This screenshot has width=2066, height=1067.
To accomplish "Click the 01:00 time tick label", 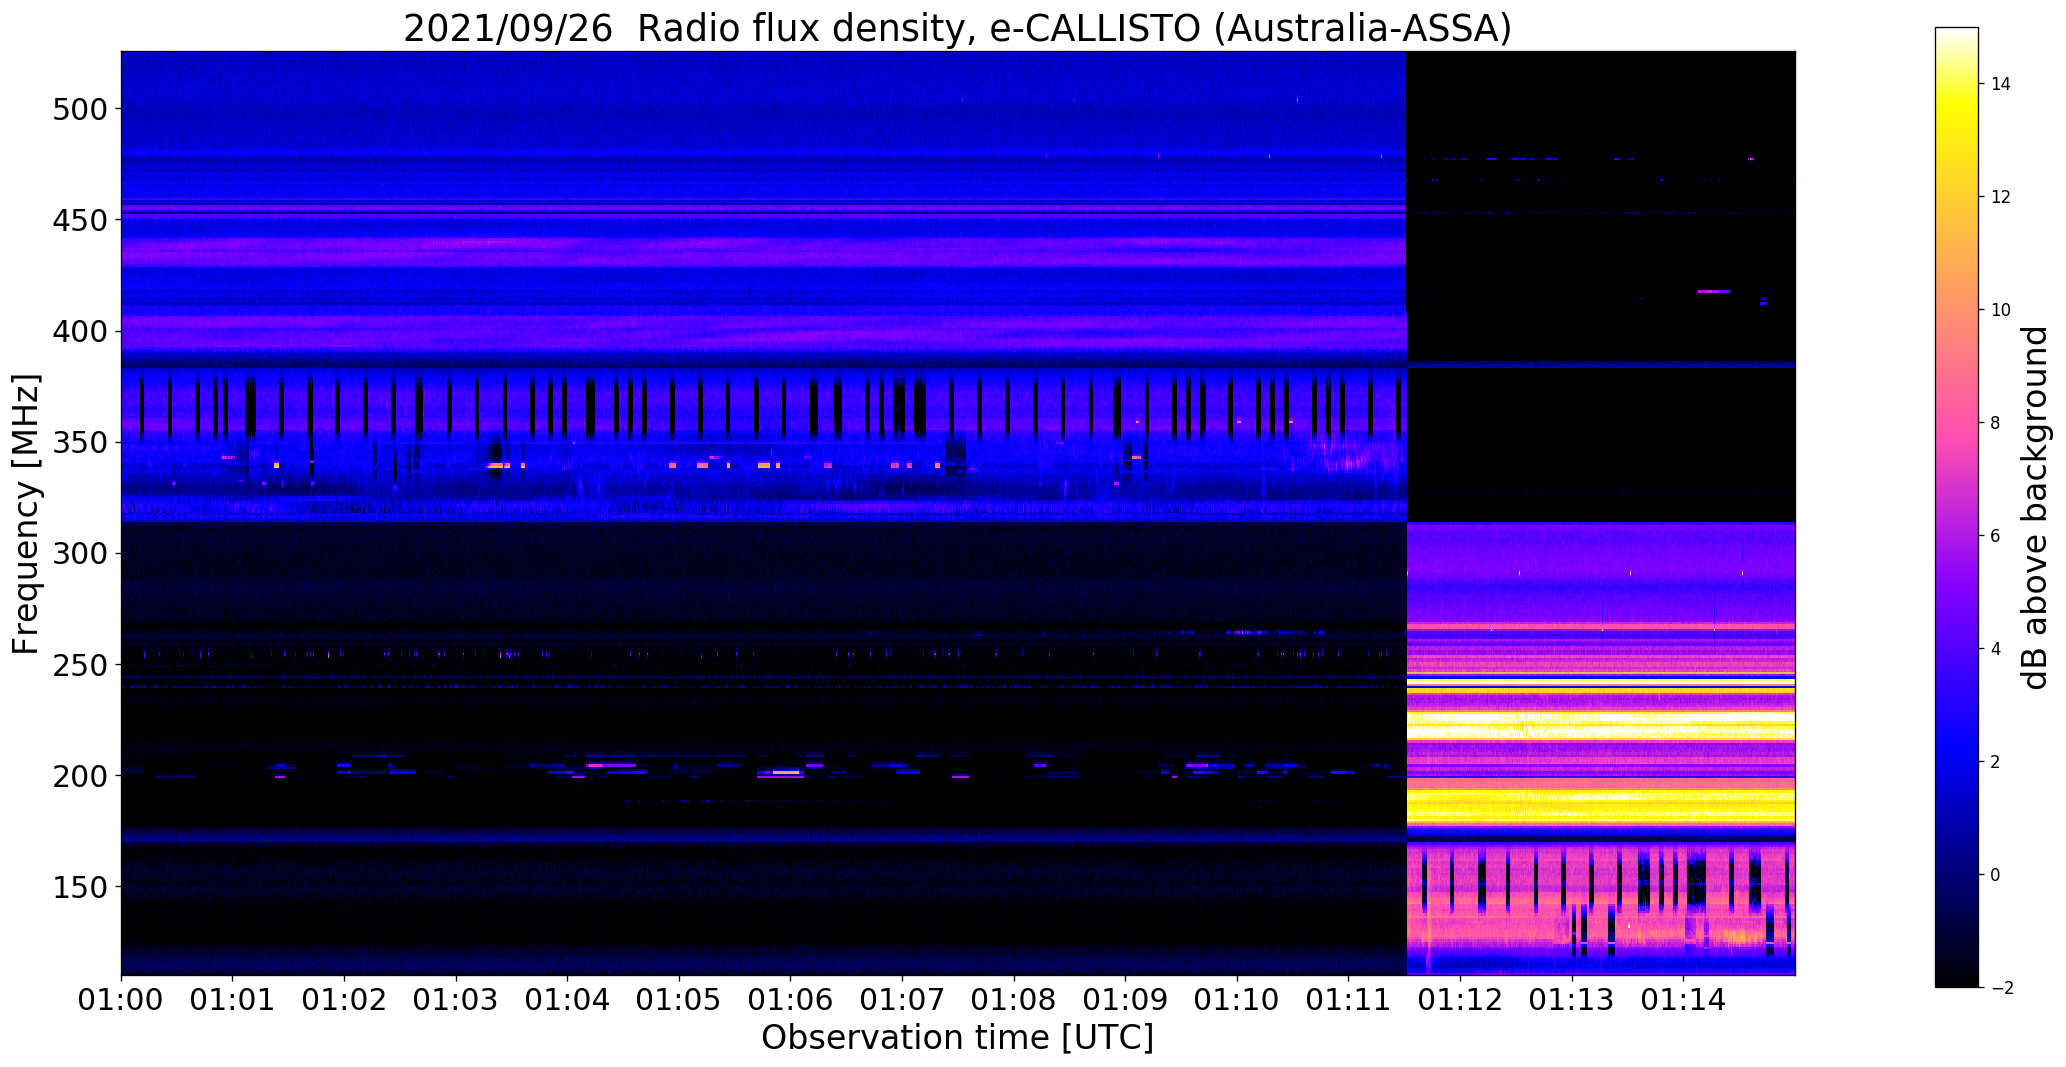I will [x=121, y=998].
